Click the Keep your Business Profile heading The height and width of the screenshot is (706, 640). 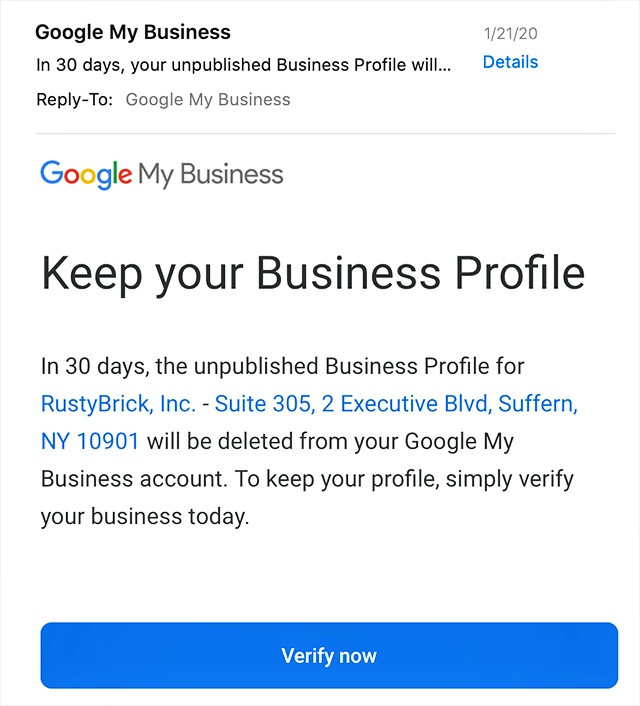pyautogui.click(x=313, y=274)
